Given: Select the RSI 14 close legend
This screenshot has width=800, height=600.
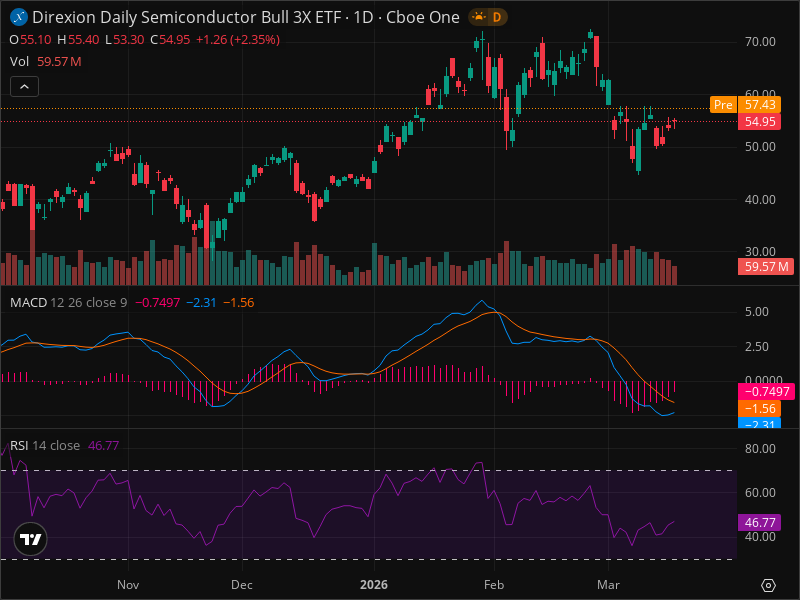Looking at the screenshot, I should (x=45, y=445).
